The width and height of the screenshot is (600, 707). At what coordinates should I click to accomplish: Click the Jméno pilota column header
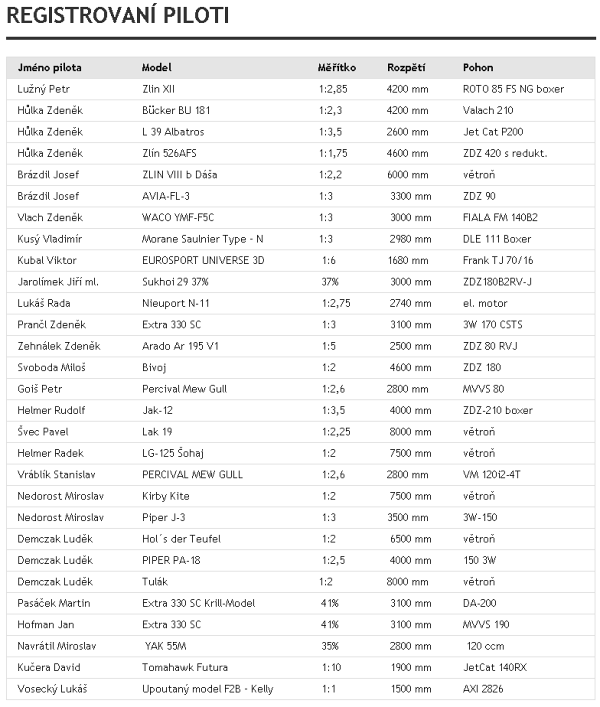click(50, 68)
